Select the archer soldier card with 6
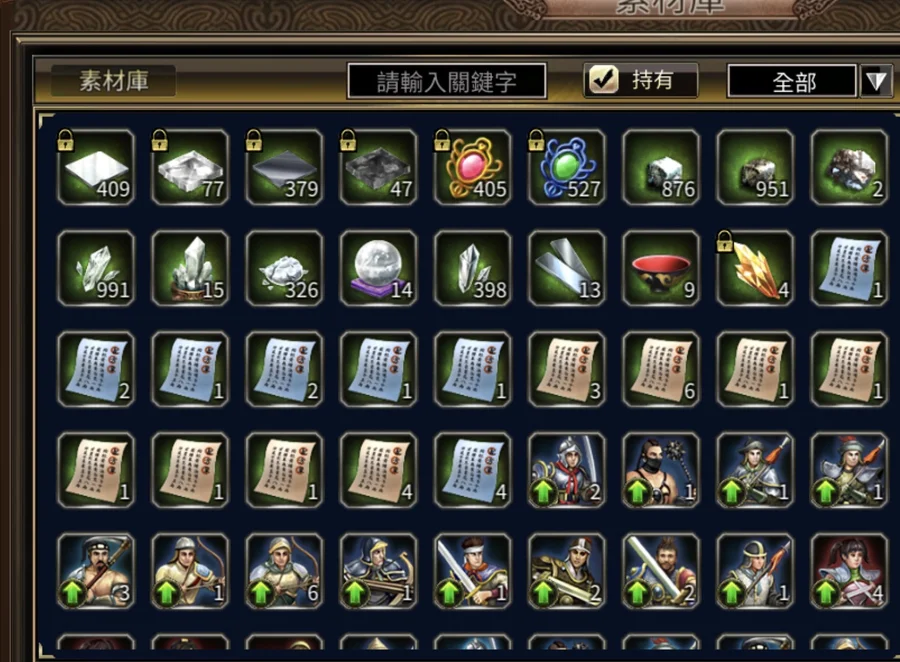Image resolution: width=900 pixels, height=662 pixels. coord(284,571)
